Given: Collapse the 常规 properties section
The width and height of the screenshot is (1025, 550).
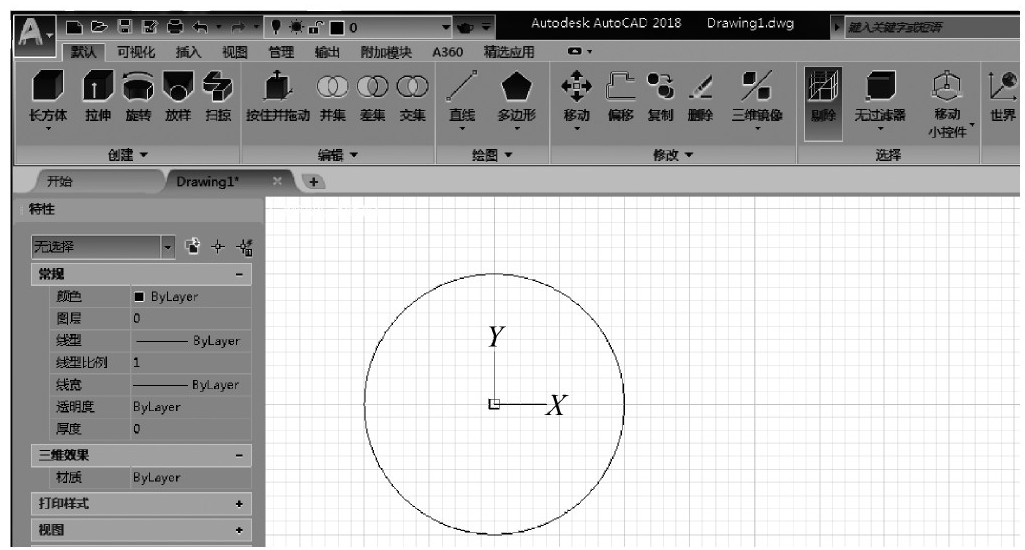Looking at the screenshot, I should 239,274.
